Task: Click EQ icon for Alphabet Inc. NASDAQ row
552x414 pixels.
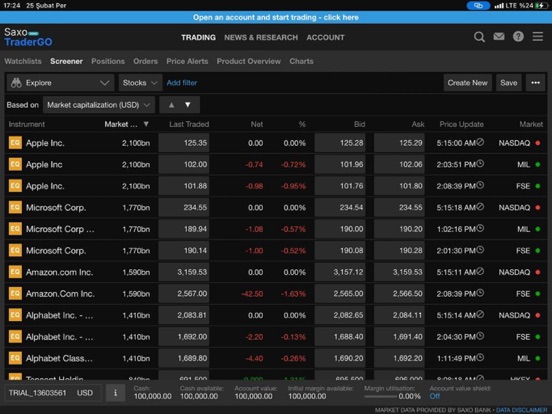Action: point(15,315)
